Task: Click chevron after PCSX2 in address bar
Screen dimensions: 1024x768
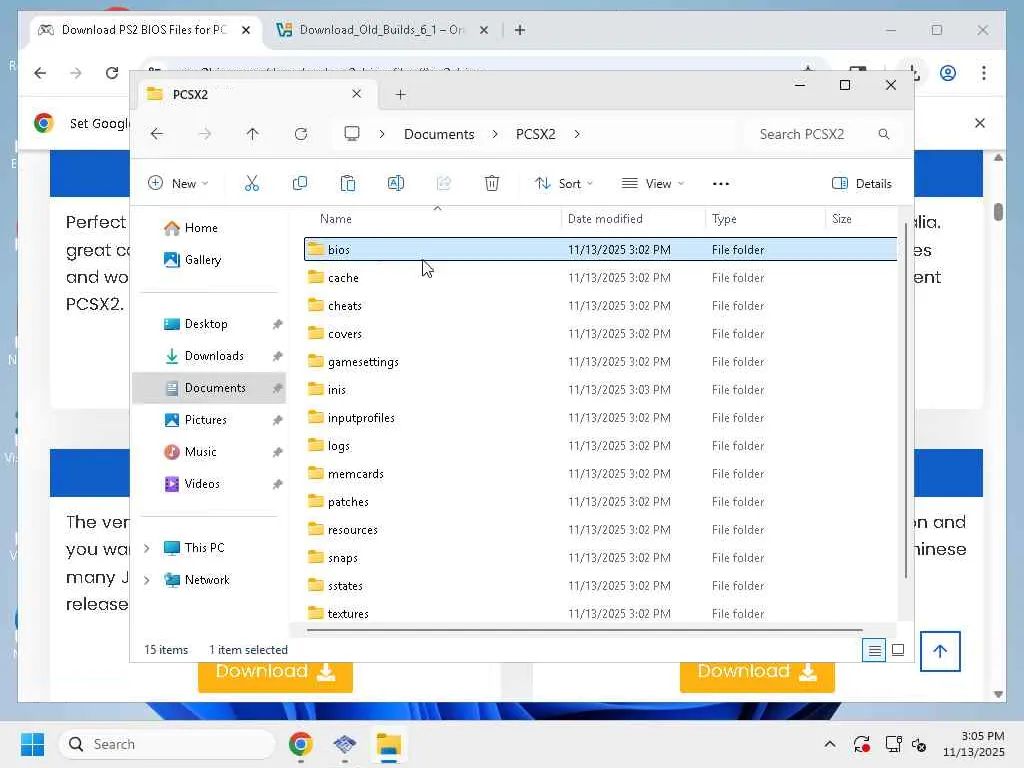Action: click(x=577, y=134)
